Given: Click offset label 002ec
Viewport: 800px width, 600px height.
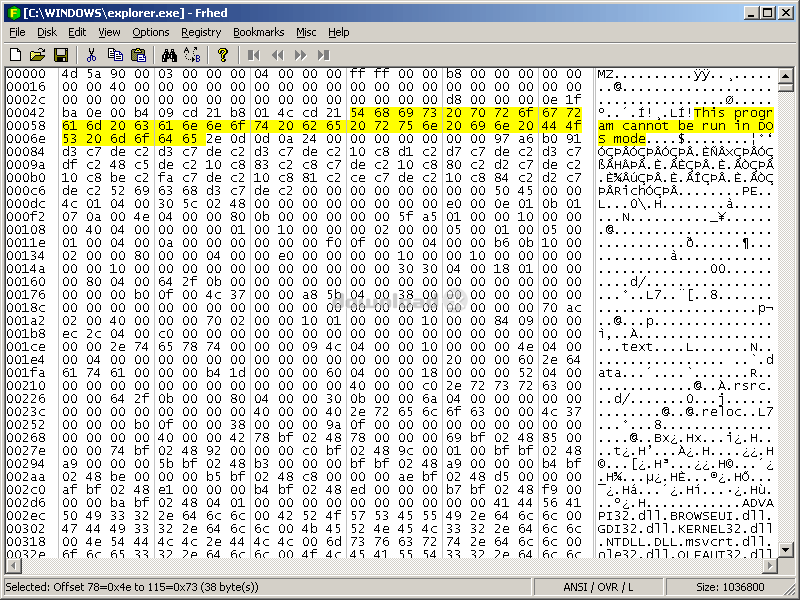Looking at the screenshot, I should (x=26, y=516).
